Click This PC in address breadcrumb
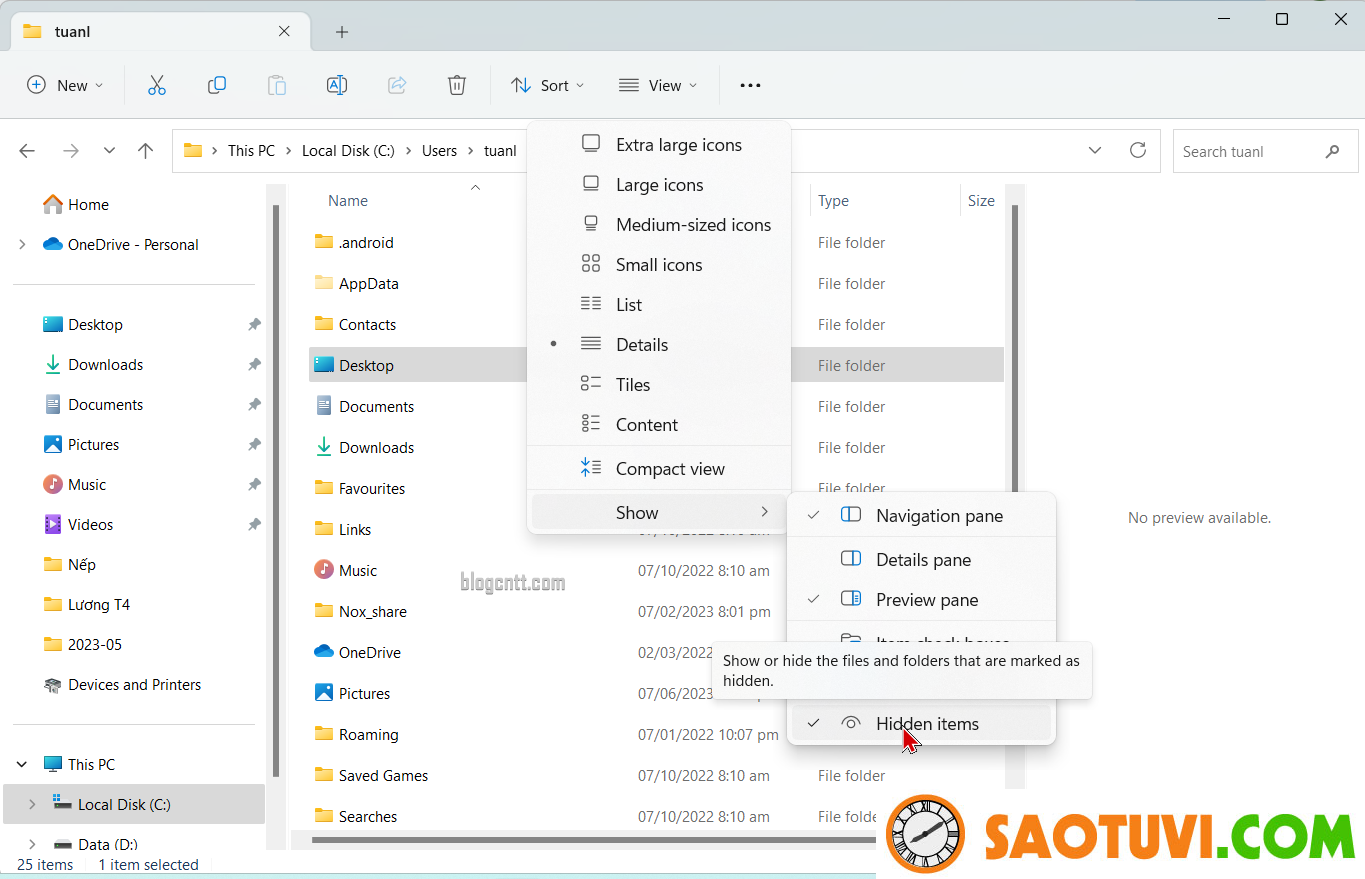 point(251,151)
